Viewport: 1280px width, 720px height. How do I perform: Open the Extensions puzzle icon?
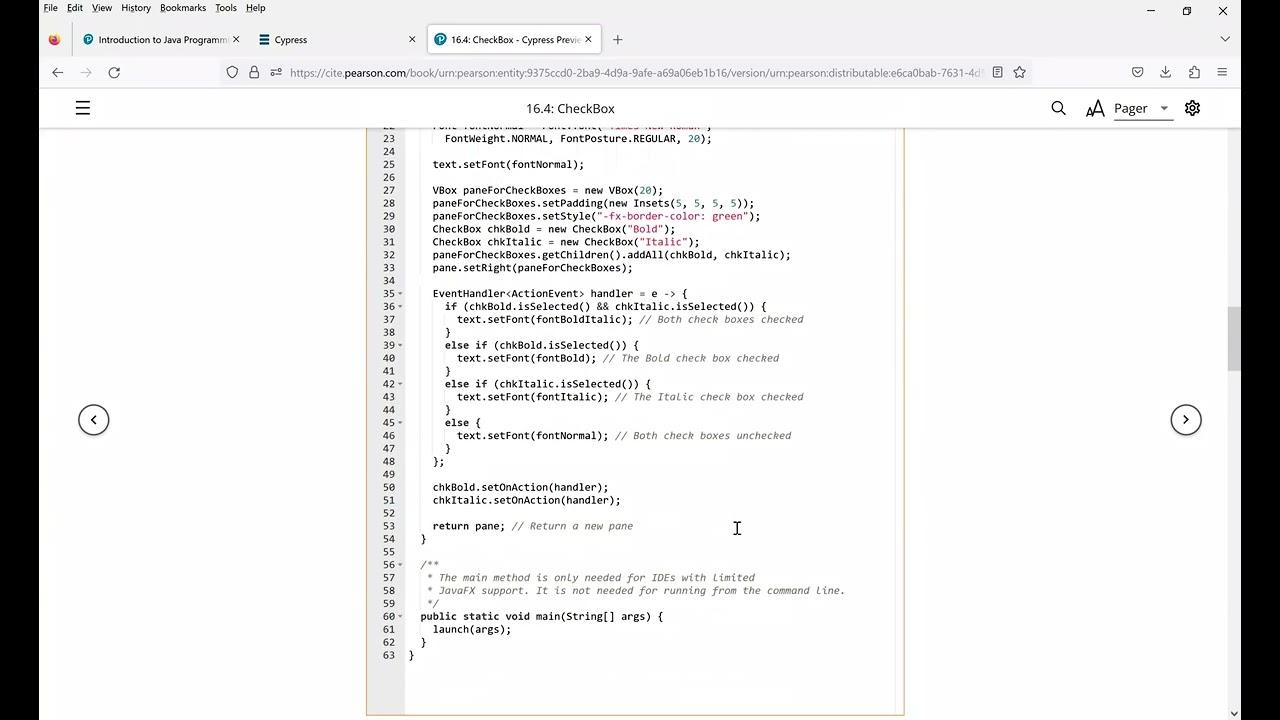[x=1194, y=72]
